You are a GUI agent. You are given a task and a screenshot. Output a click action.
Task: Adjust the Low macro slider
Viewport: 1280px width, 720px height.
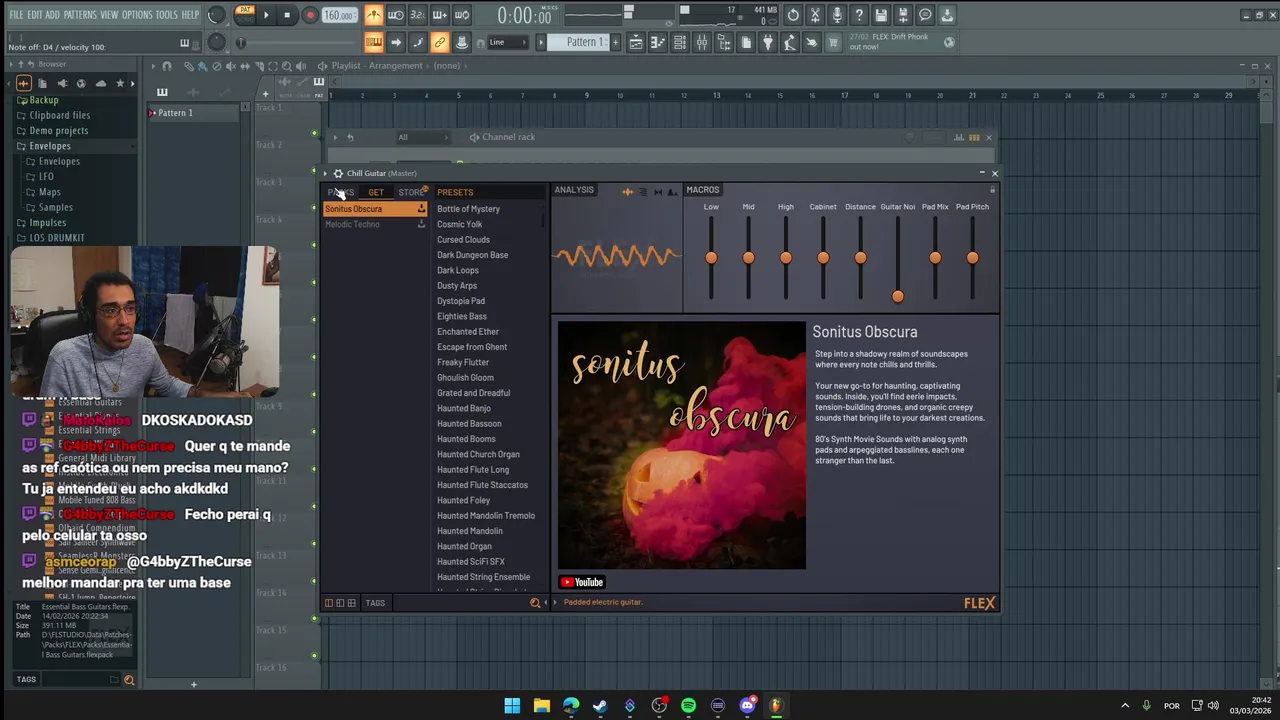tap(711, 258)
